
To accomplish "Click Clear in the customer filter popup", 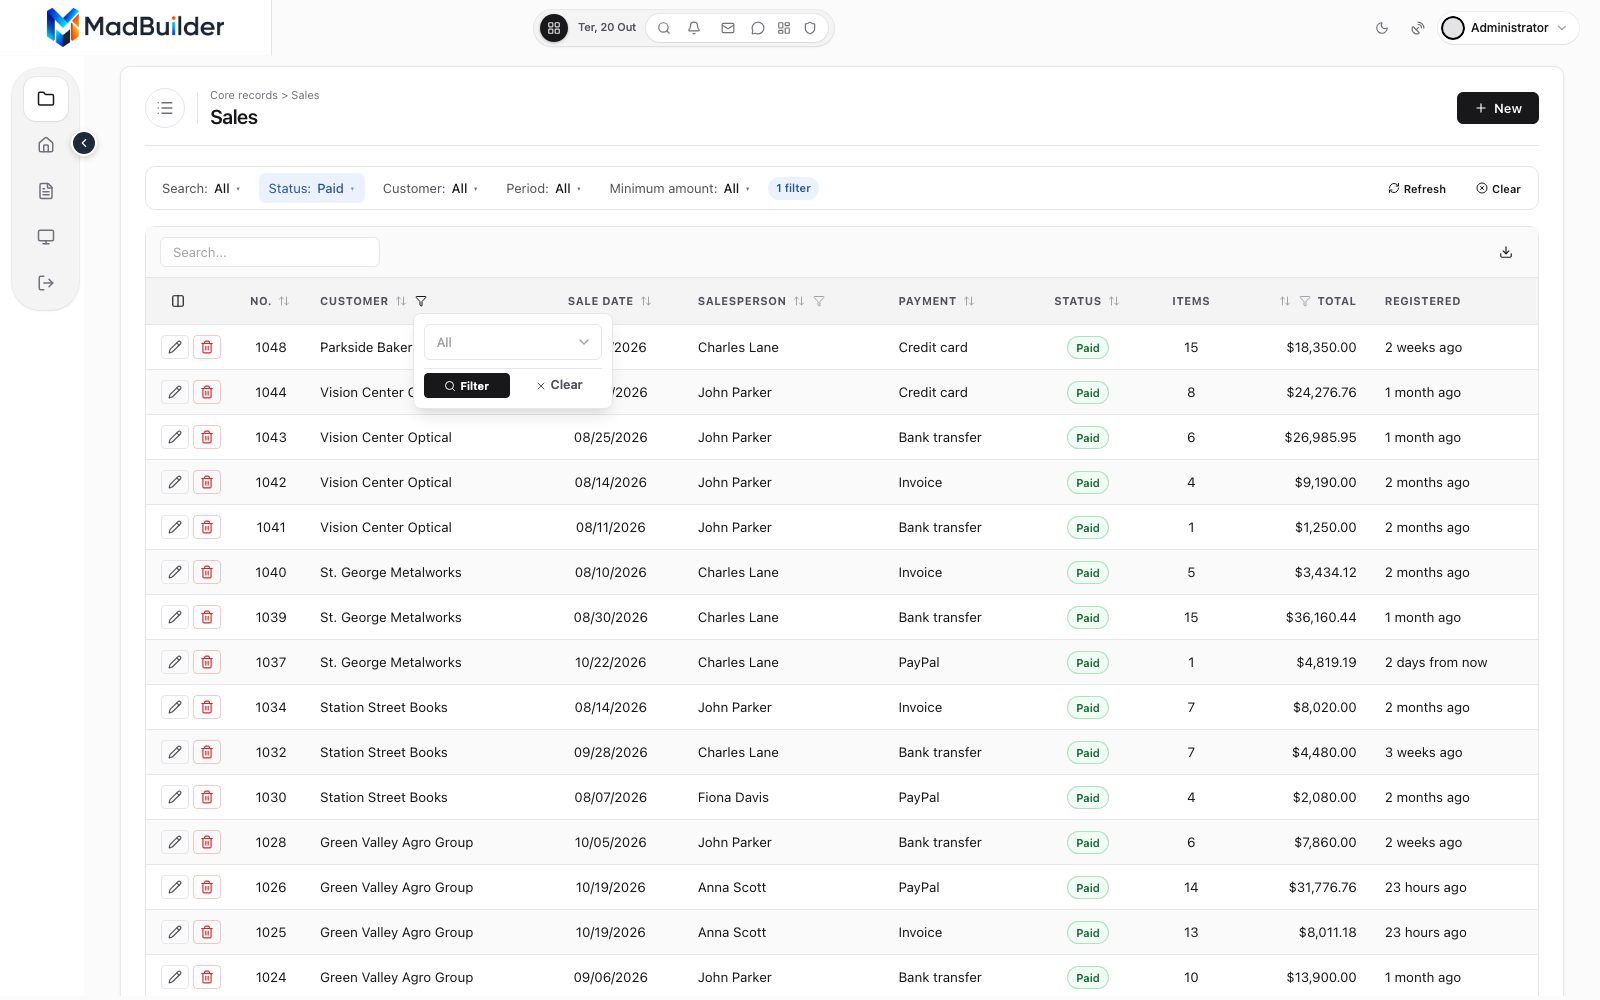I will coord(559,385).
